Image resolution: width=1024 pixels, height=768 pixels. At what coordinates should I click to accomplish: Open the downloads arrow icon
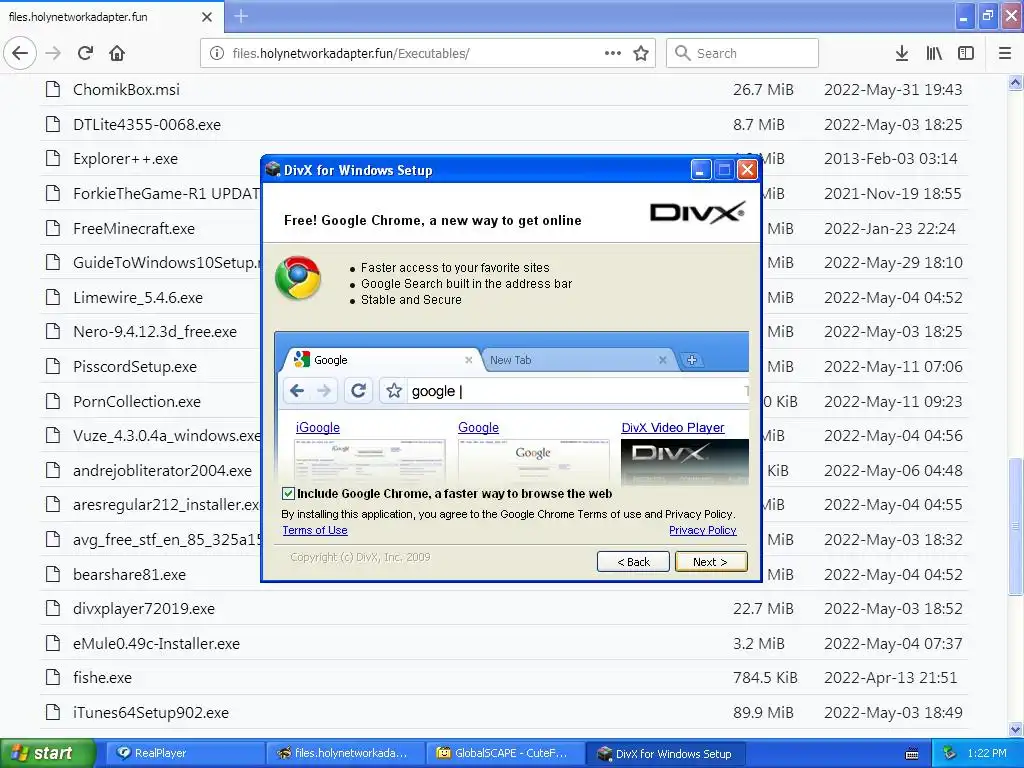click(902, 53)
